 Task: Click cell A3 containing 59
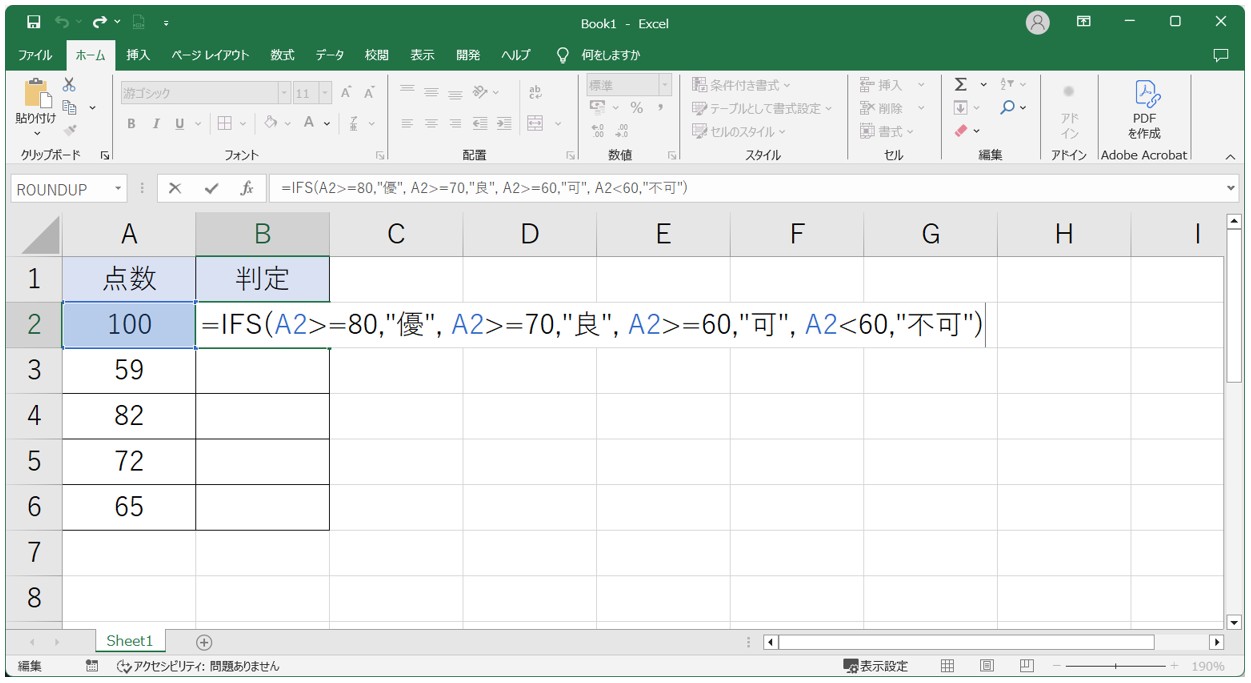pyautogui.click(x=129, y=370)
